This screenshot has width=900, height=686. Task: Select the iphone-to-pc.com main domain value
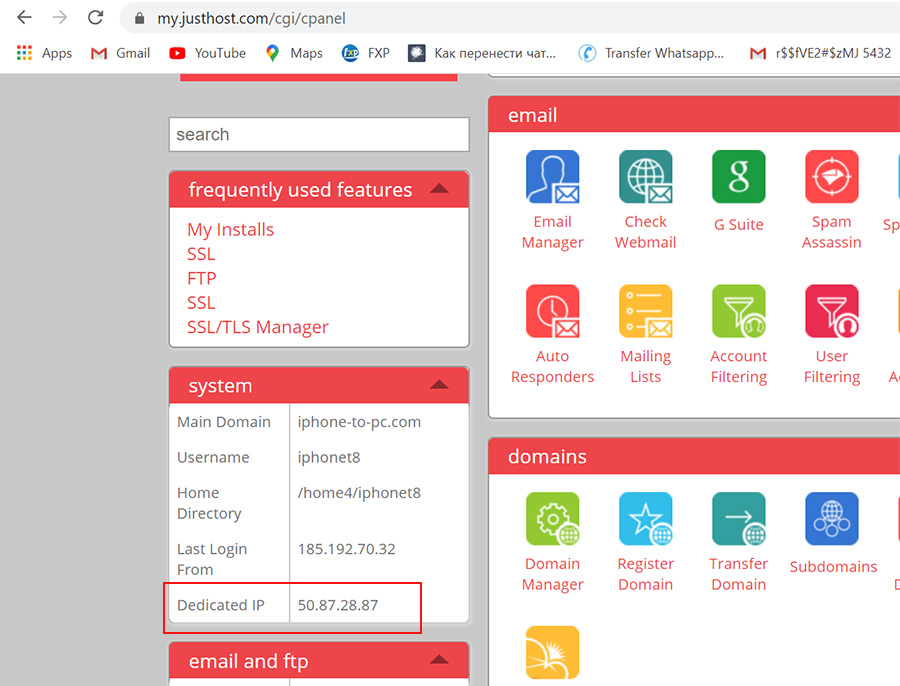point(359,422)
